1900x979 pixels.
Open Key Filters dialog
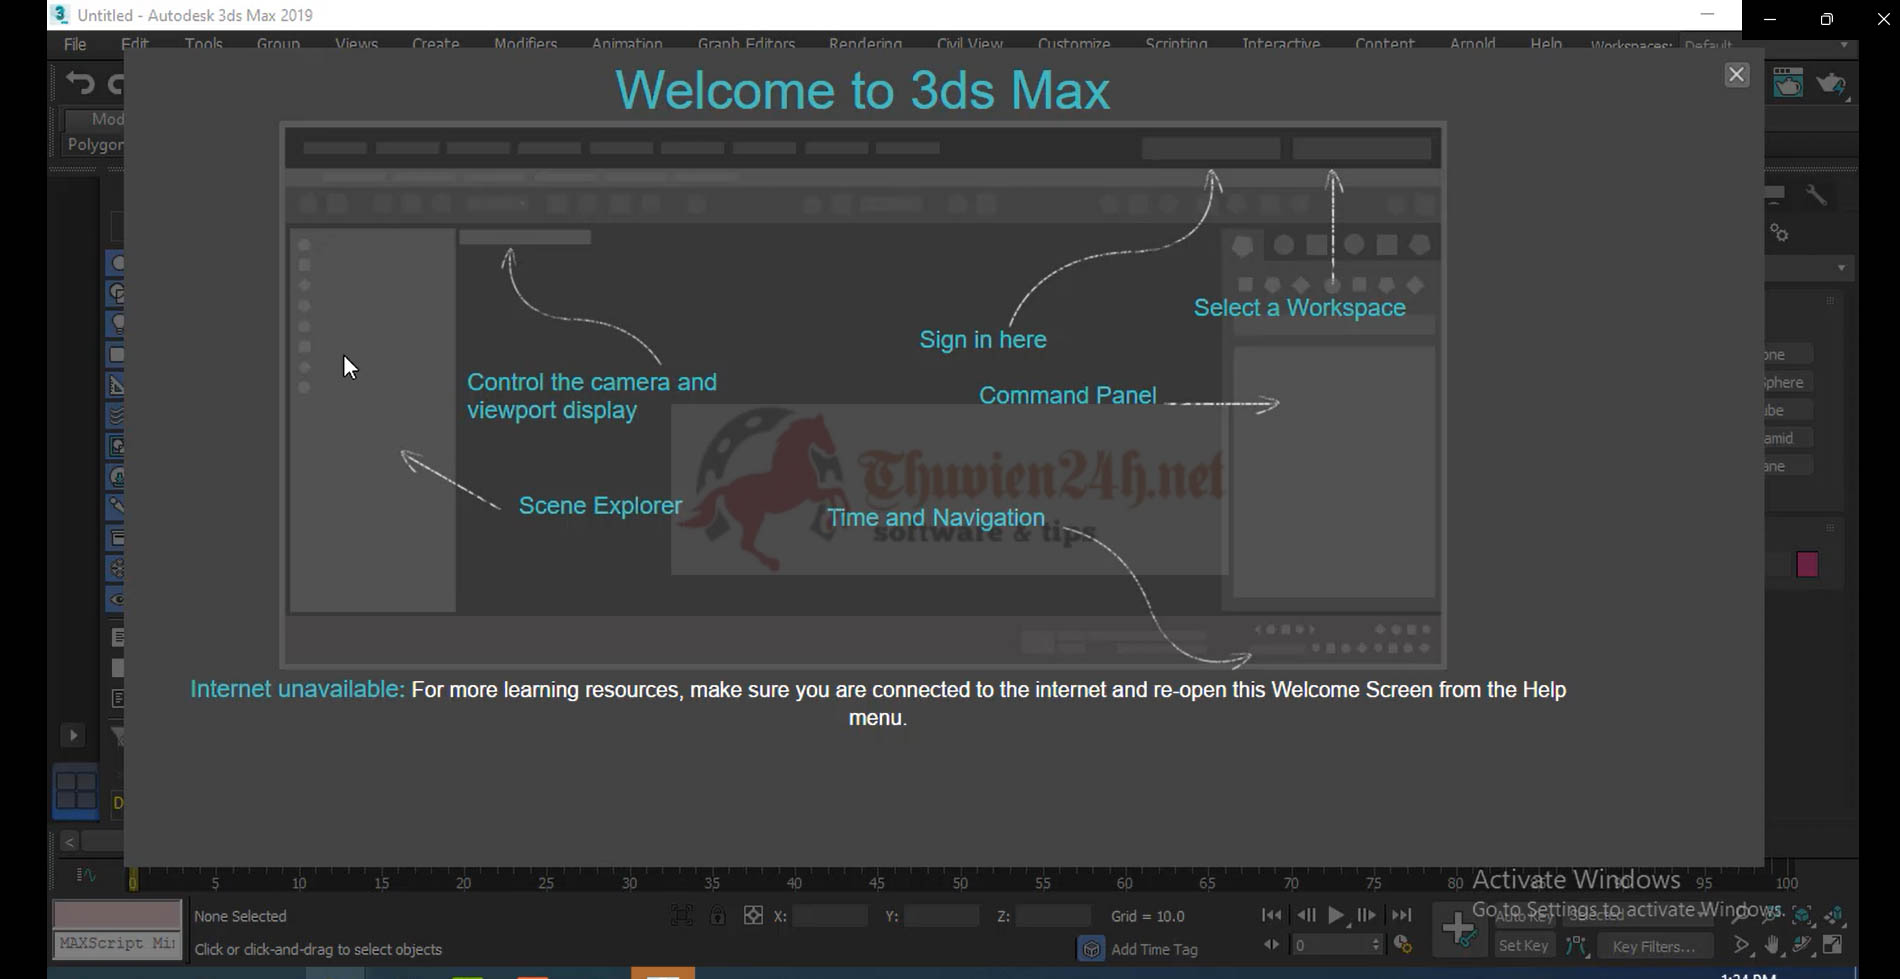click(1654, 946)
